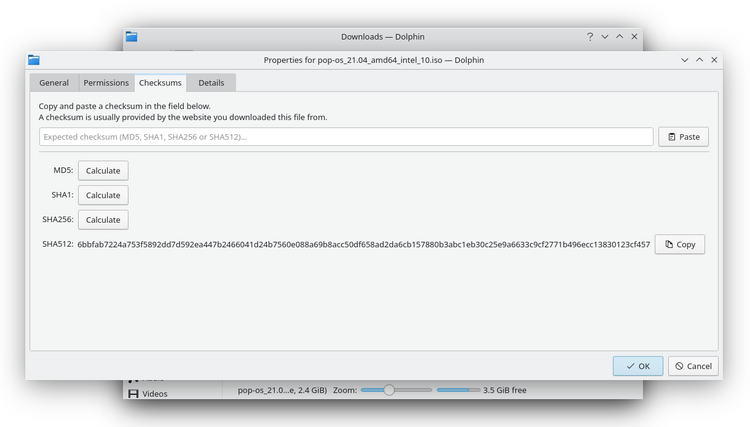Click the Cancel button
Screen dimensions: 750x427
click(x=693, y=366)
